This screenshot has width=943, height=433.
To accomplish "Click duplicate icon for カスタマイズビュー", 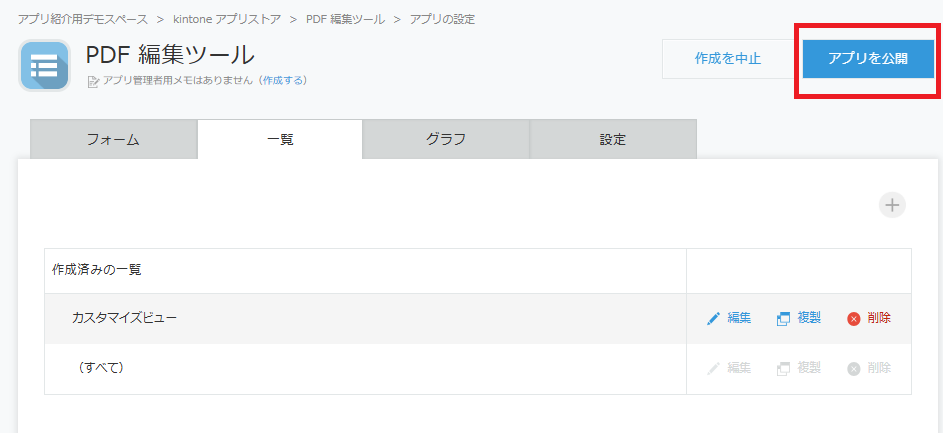I will click(783, 319).
